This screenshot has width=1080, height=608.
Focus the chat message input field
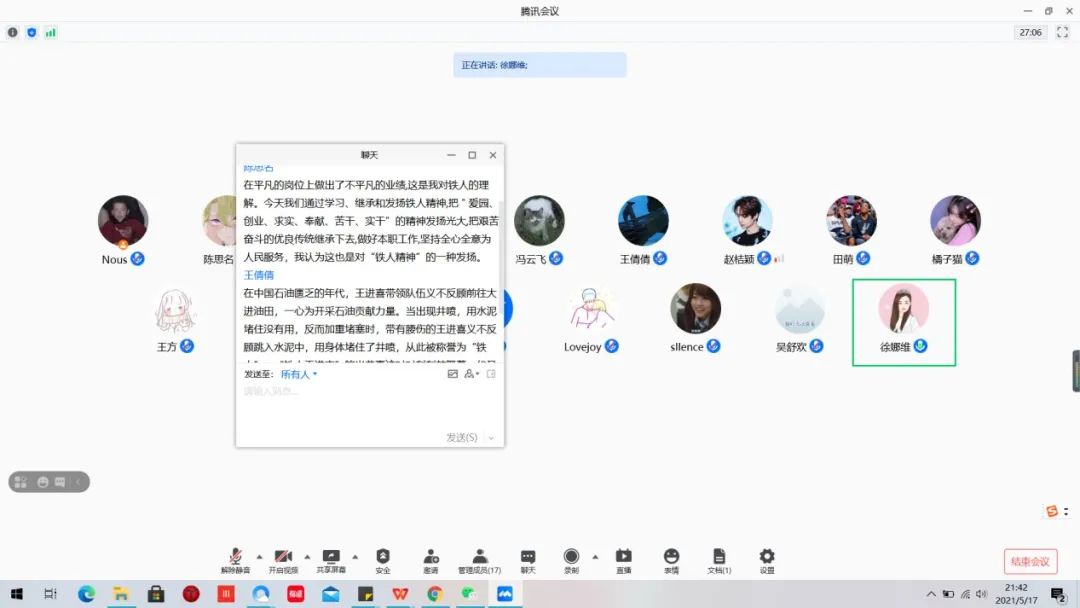pyautogui.click(x=370, y=406)
